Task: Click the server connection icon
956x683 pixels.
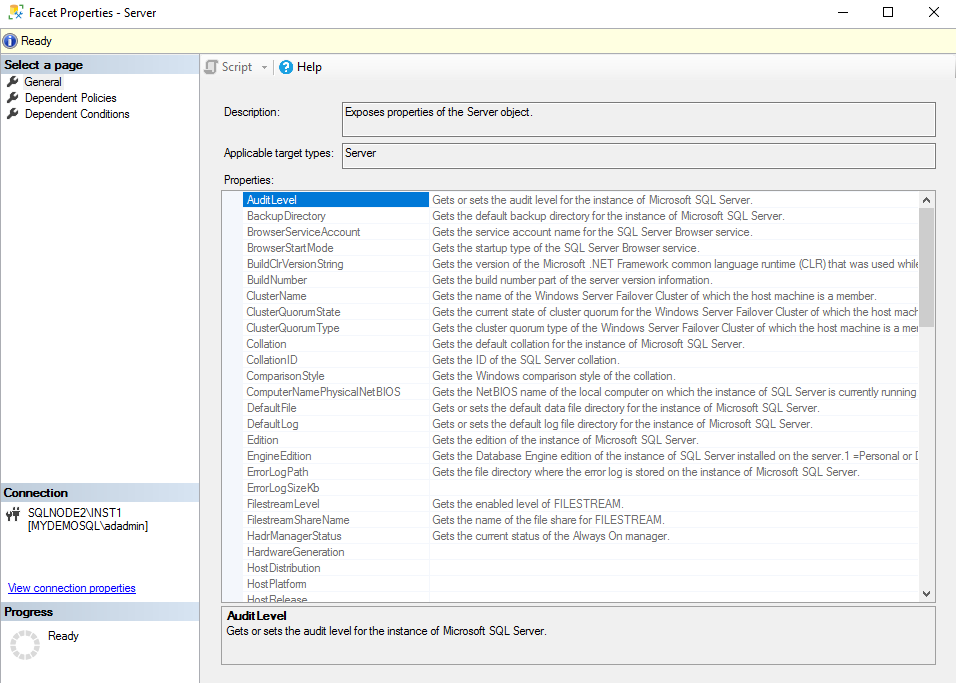Action: click(13, 514)
